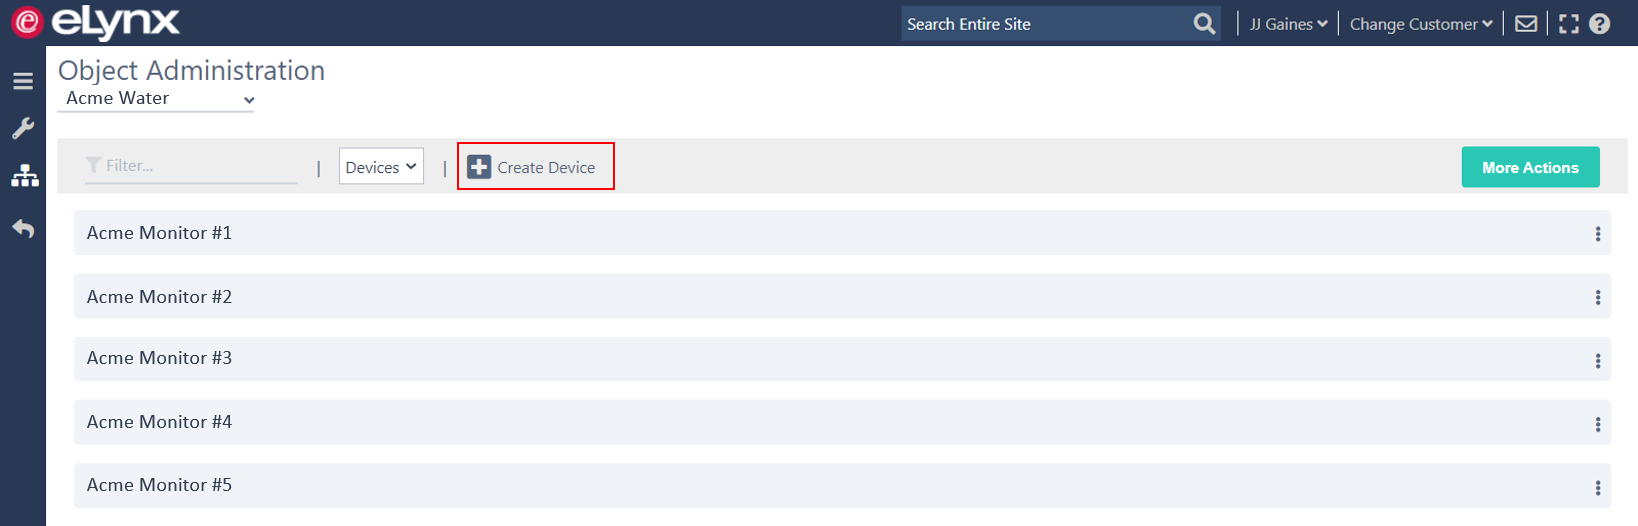Image resolution: width=1638 pixels, height=526 pixels.
Task: Select the Acme Monitor #2 row
Action: 842,296
